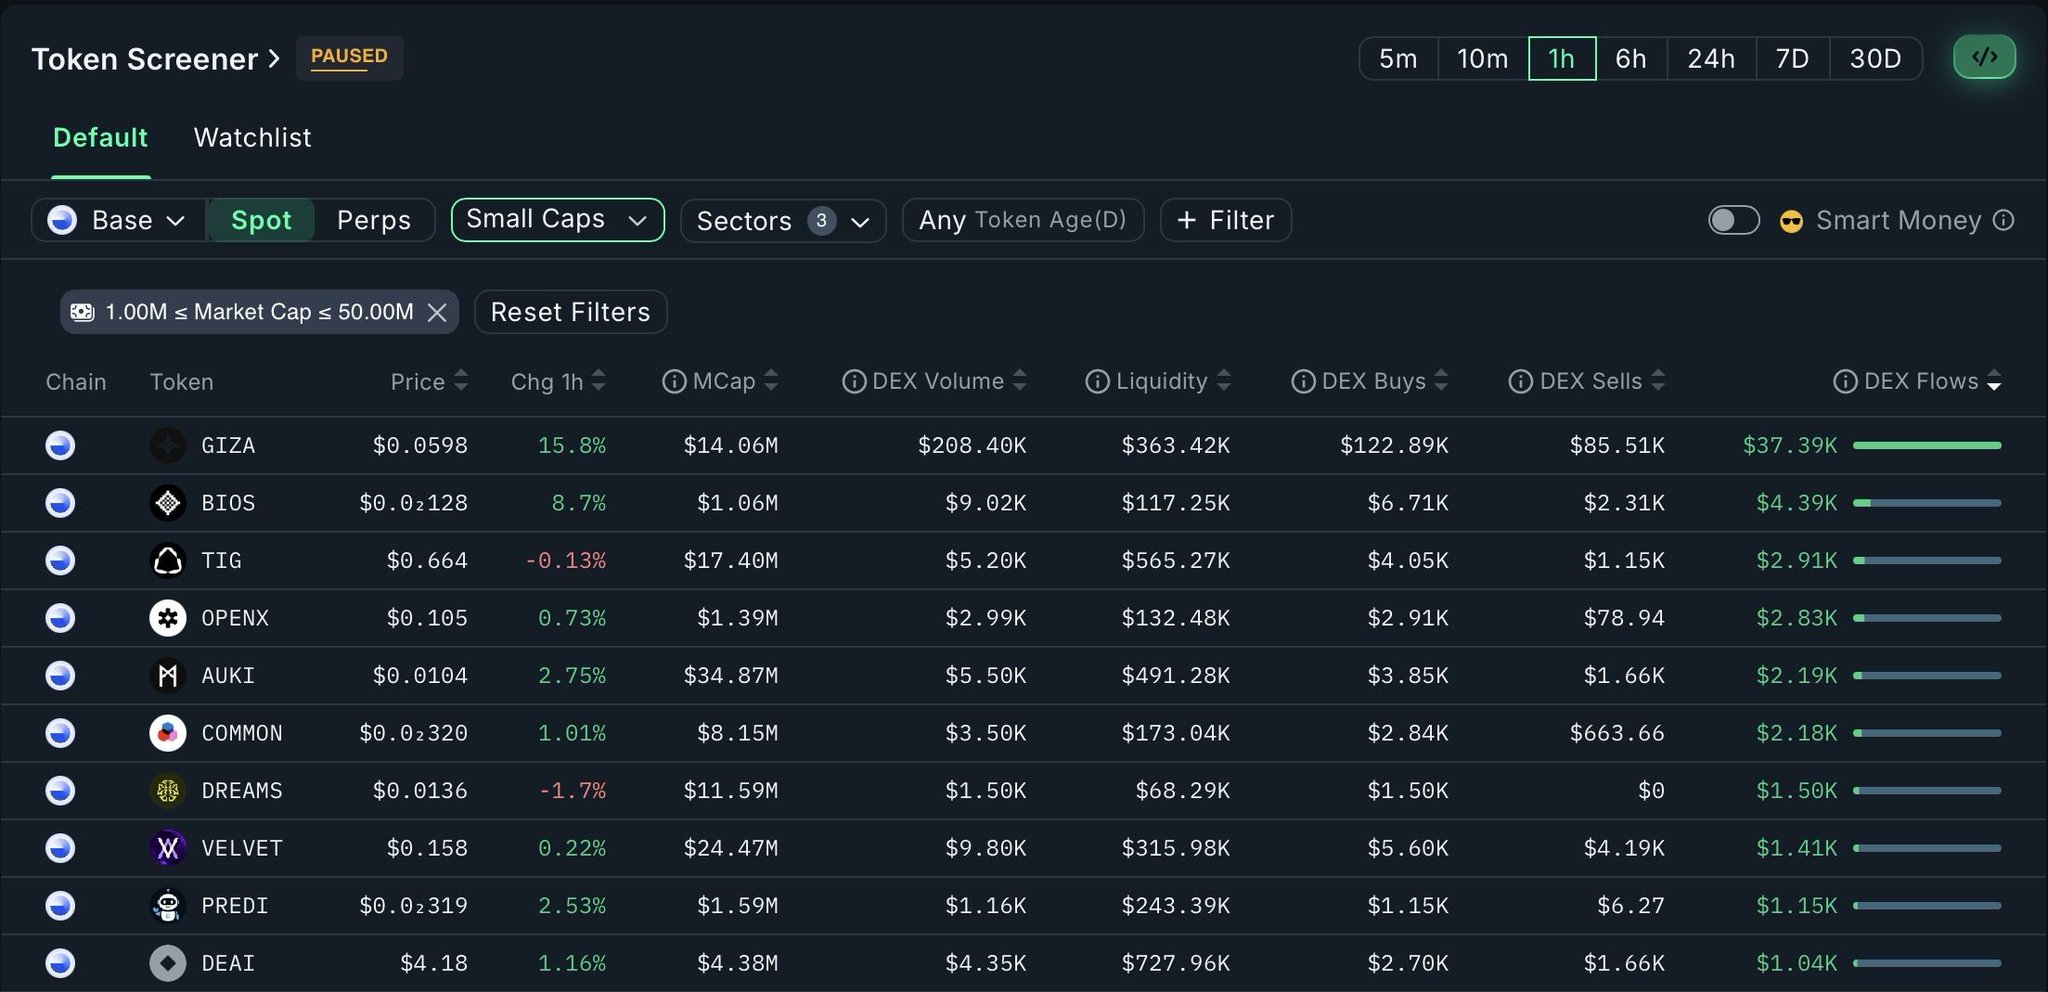The width and height of the screenshot is (2048, 992).
Task: Remove the Market Cap filter chip
Action: [437, 312]
